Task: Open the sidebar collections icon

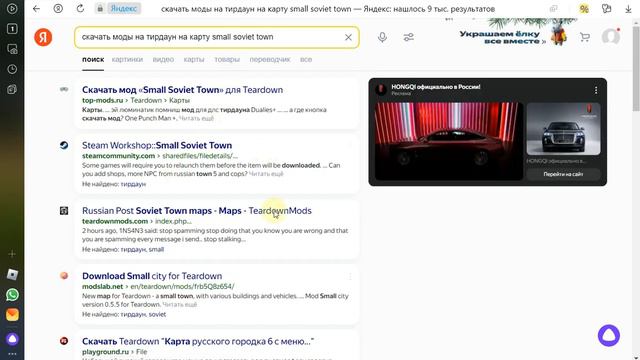Action: (12, 89)
